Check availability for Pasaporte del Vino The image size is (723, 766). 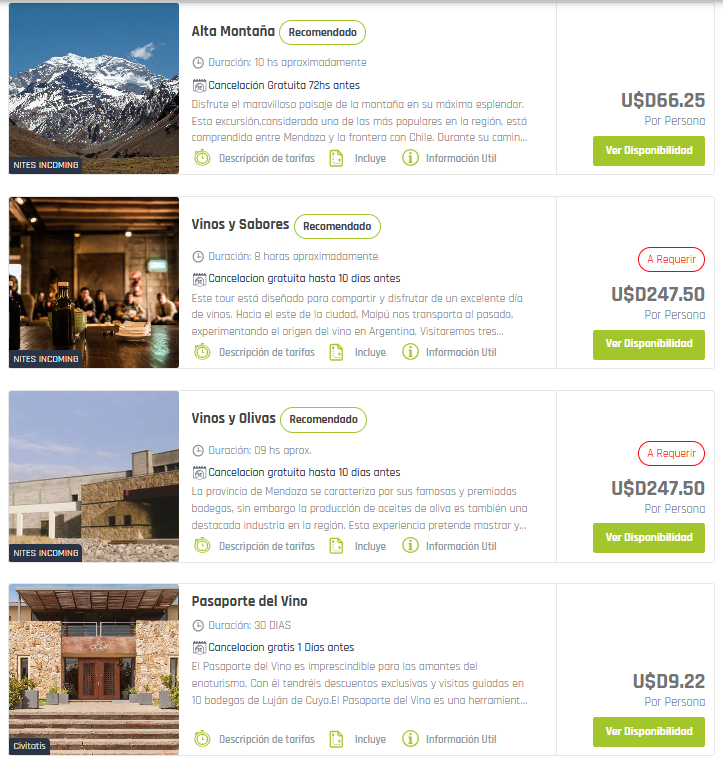(649, 732)
